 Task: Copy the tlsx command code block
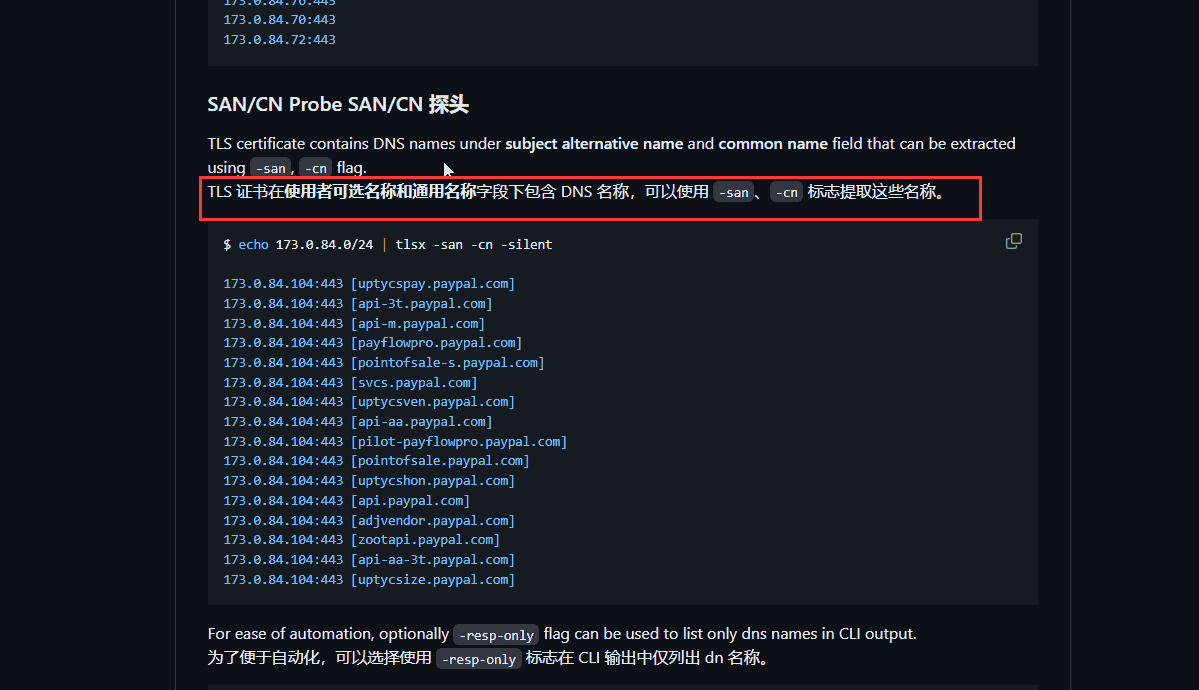1013,241
